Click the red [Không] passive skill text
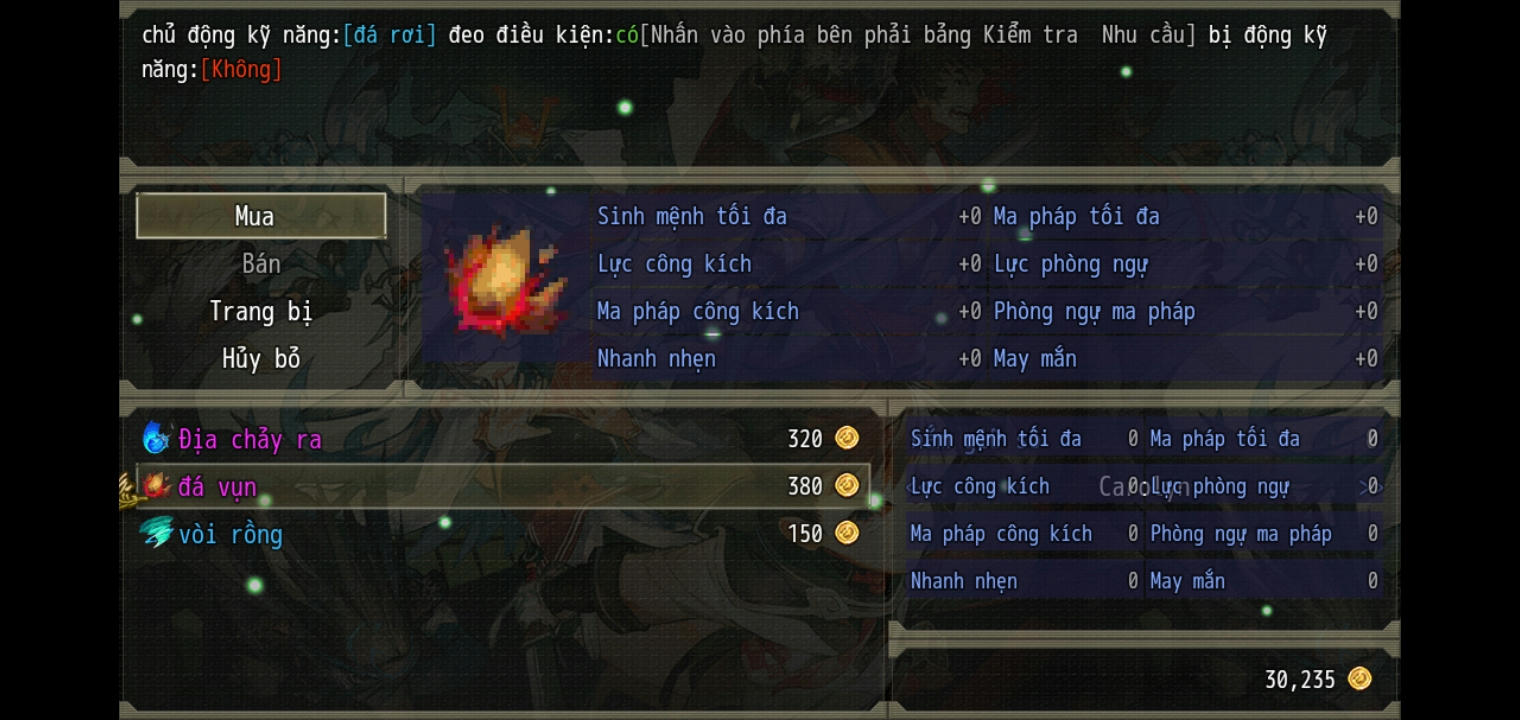This screenshot has height=720, width=1520. (x=241, y=69)
